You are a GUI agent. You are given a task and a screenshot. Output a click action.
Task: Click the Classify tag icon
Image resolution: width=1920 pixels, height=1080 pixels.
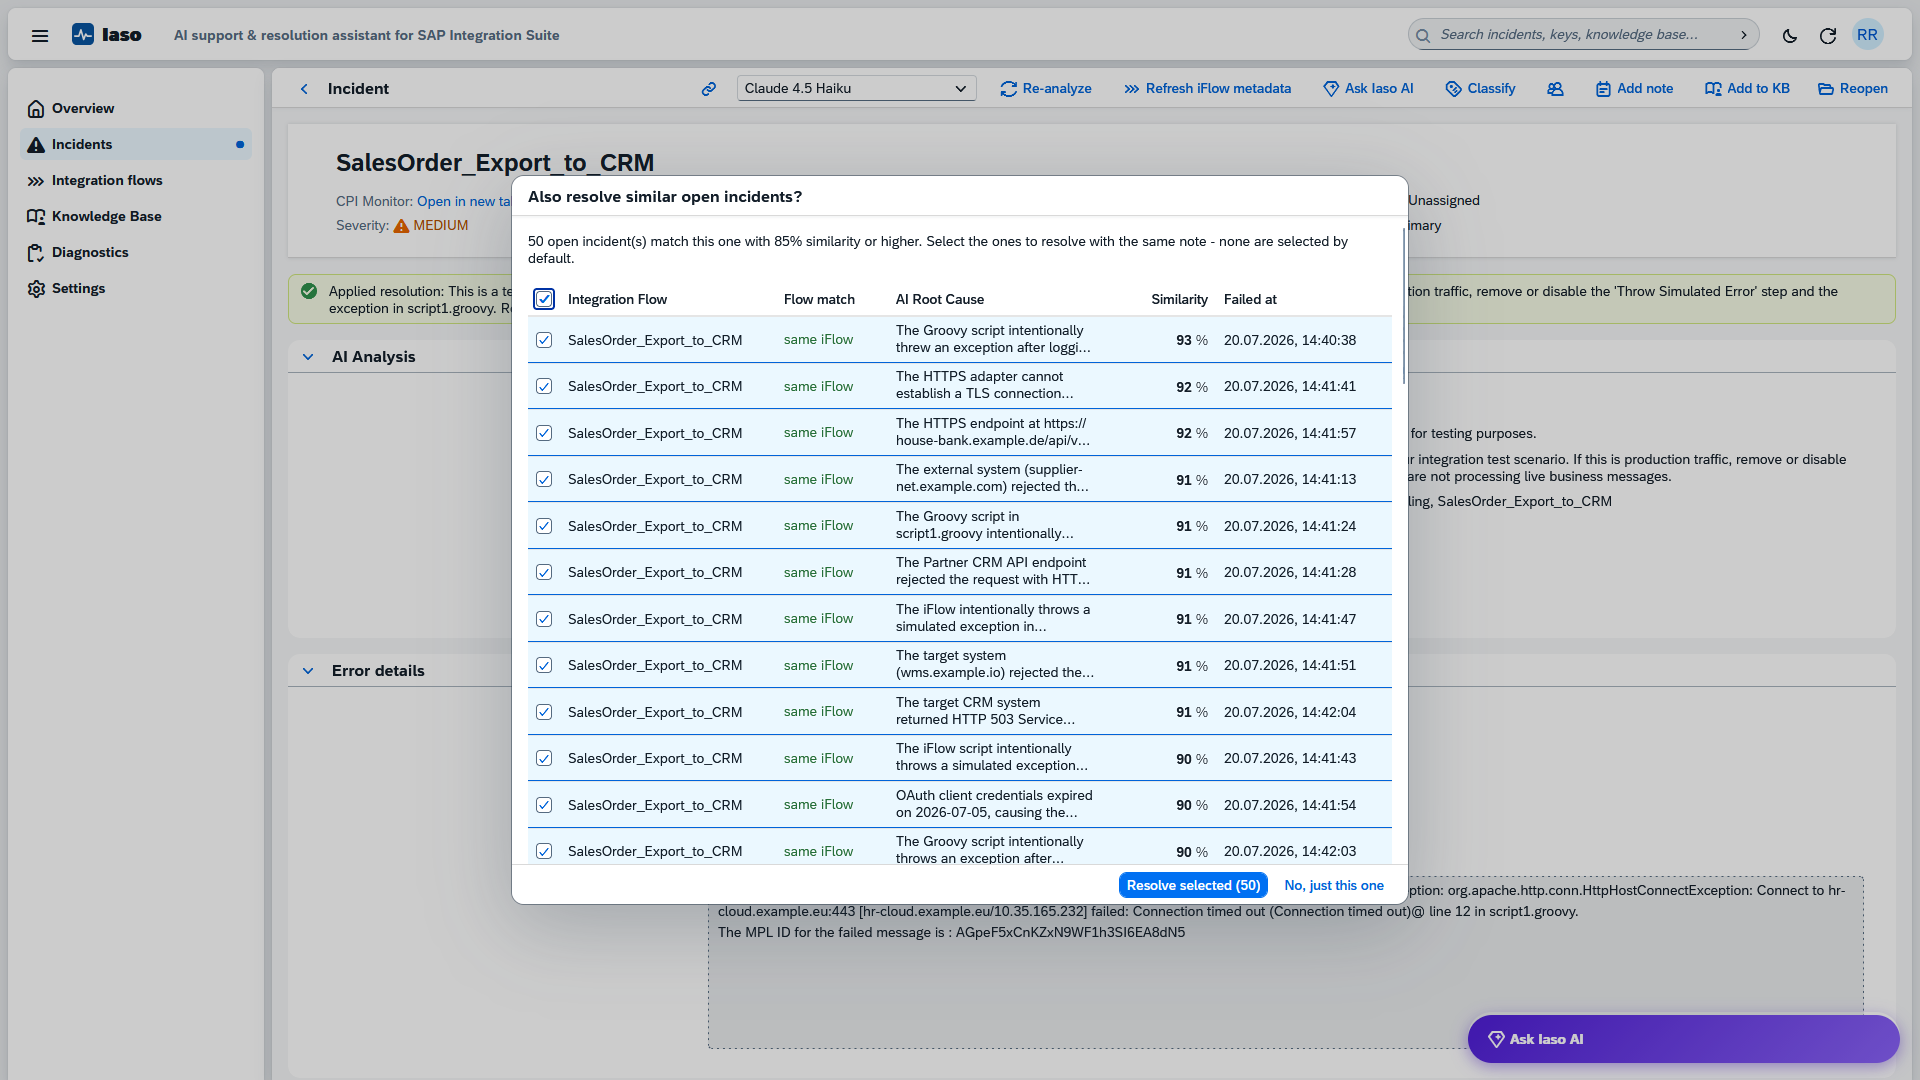1453,89
